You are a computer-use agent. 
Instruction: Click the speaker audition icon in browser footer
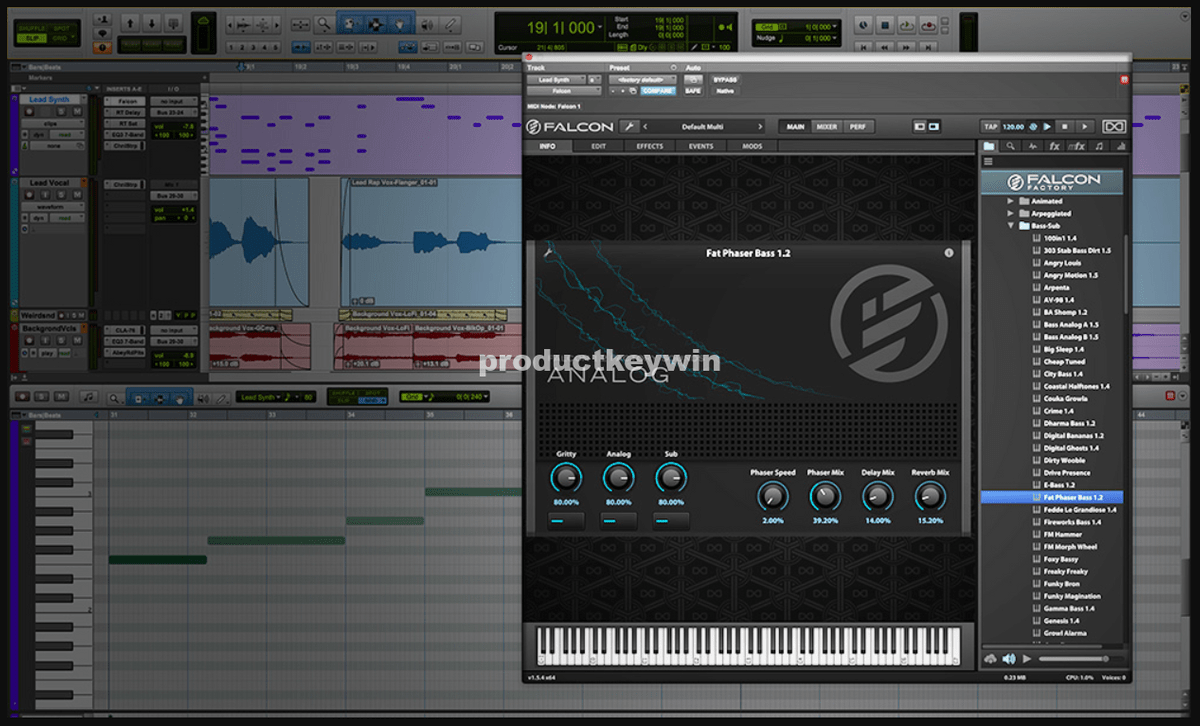point(1009,659)
